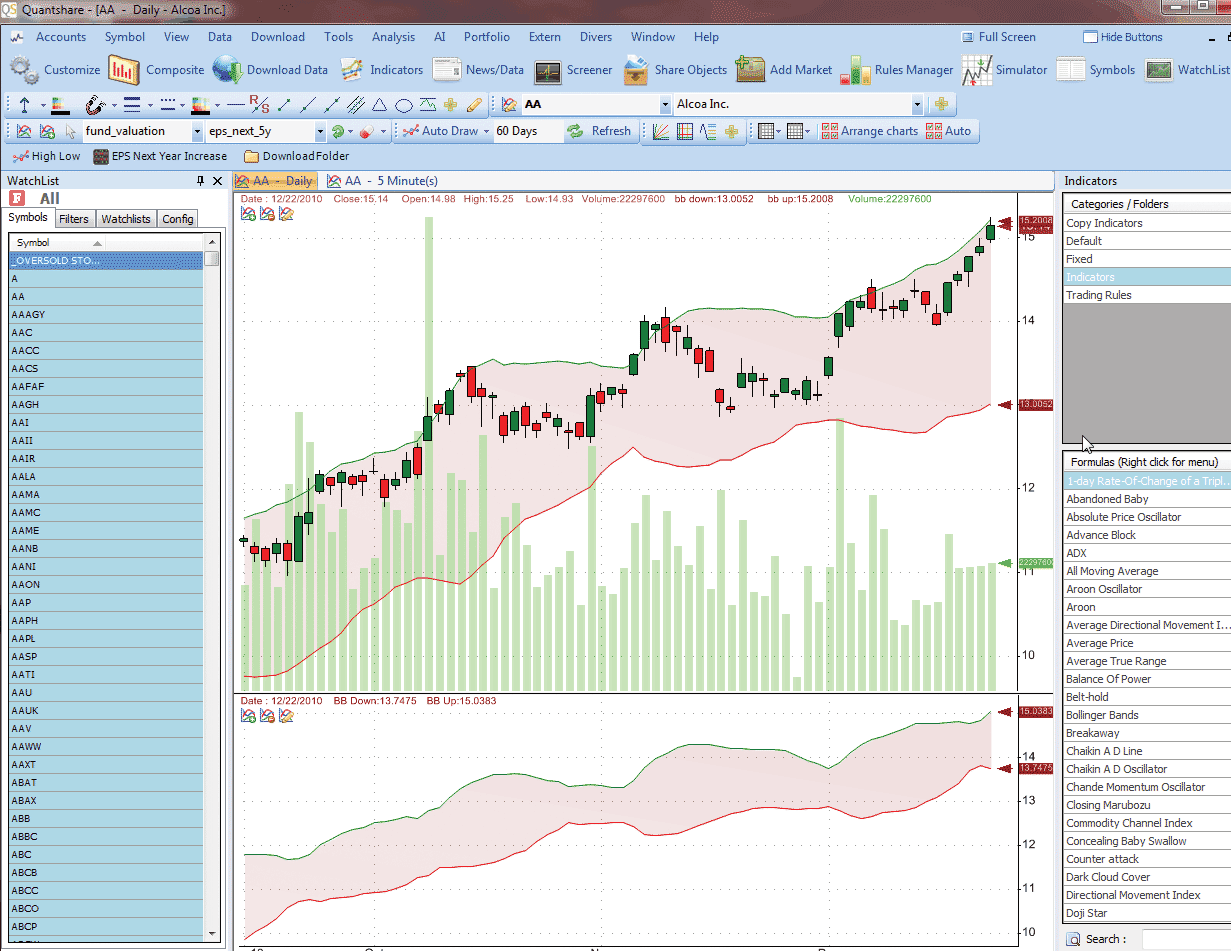Image resolution: width=1231 pixels, height=951 pixels.
Task: Click the magnet snap tool icon
Action: pos(95,104)
